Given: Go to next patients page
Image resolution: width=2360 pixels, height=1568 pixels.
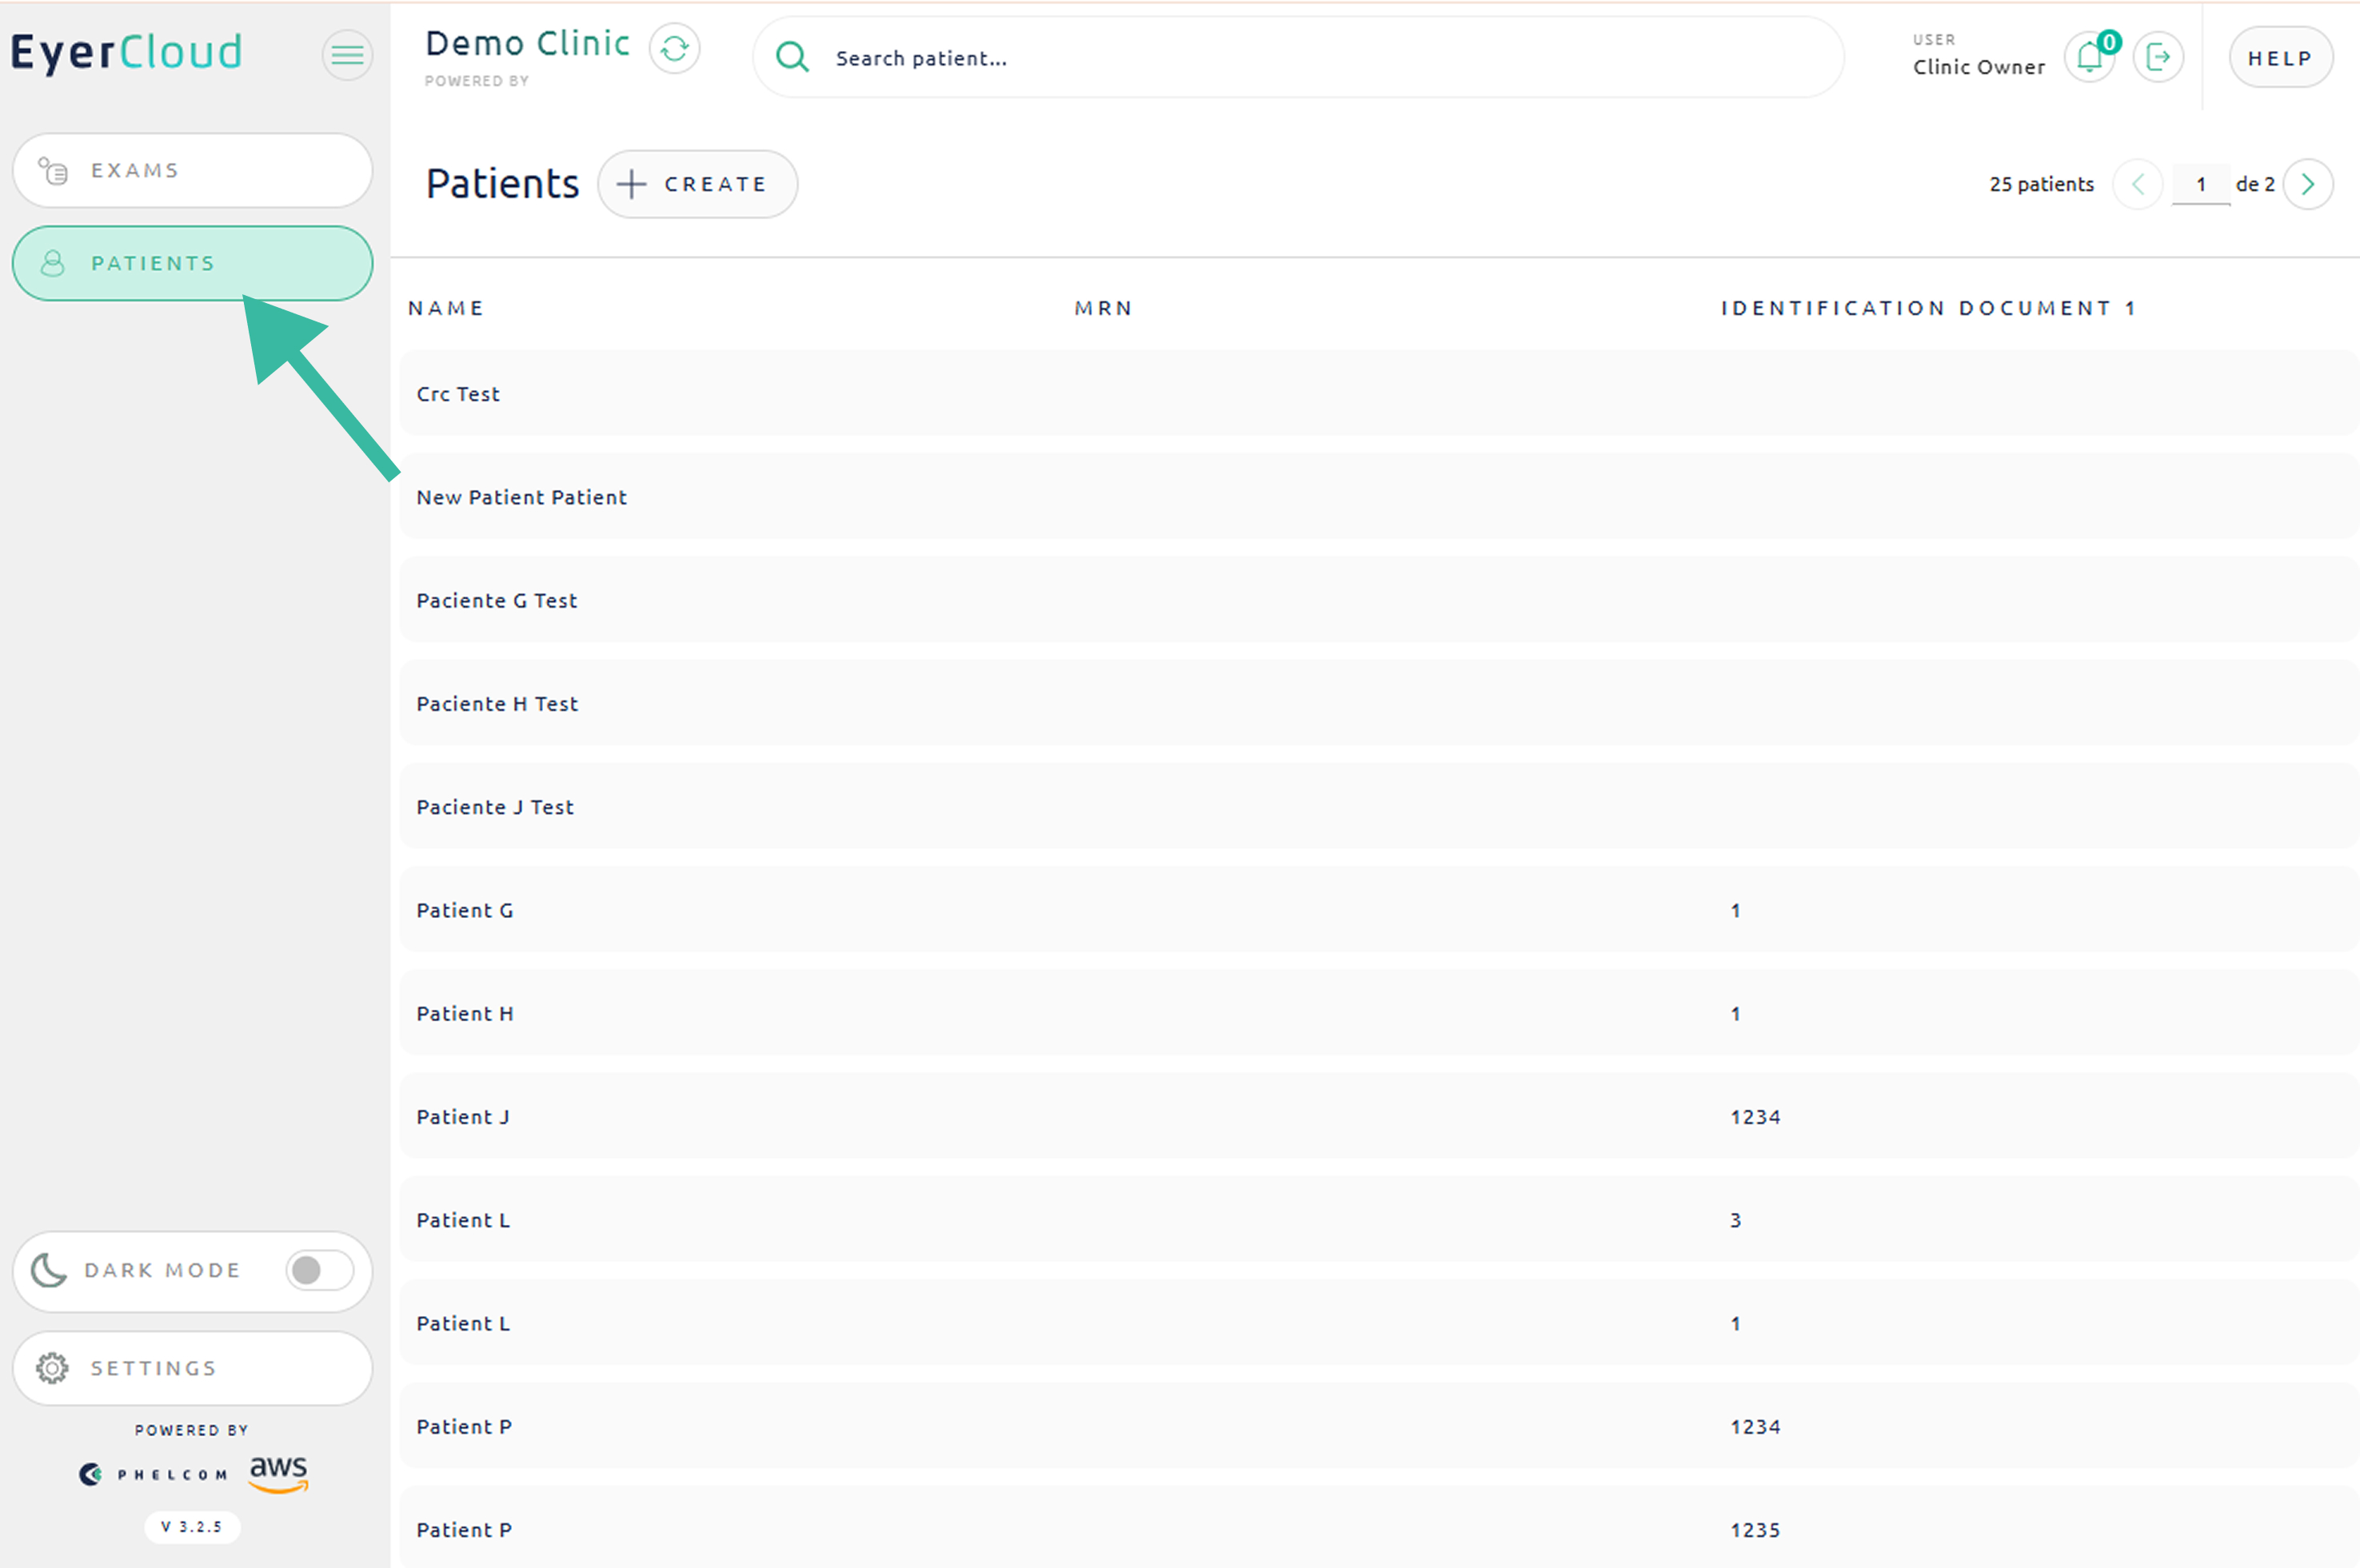Looking at the screenshot, I should pos(2308,184).
